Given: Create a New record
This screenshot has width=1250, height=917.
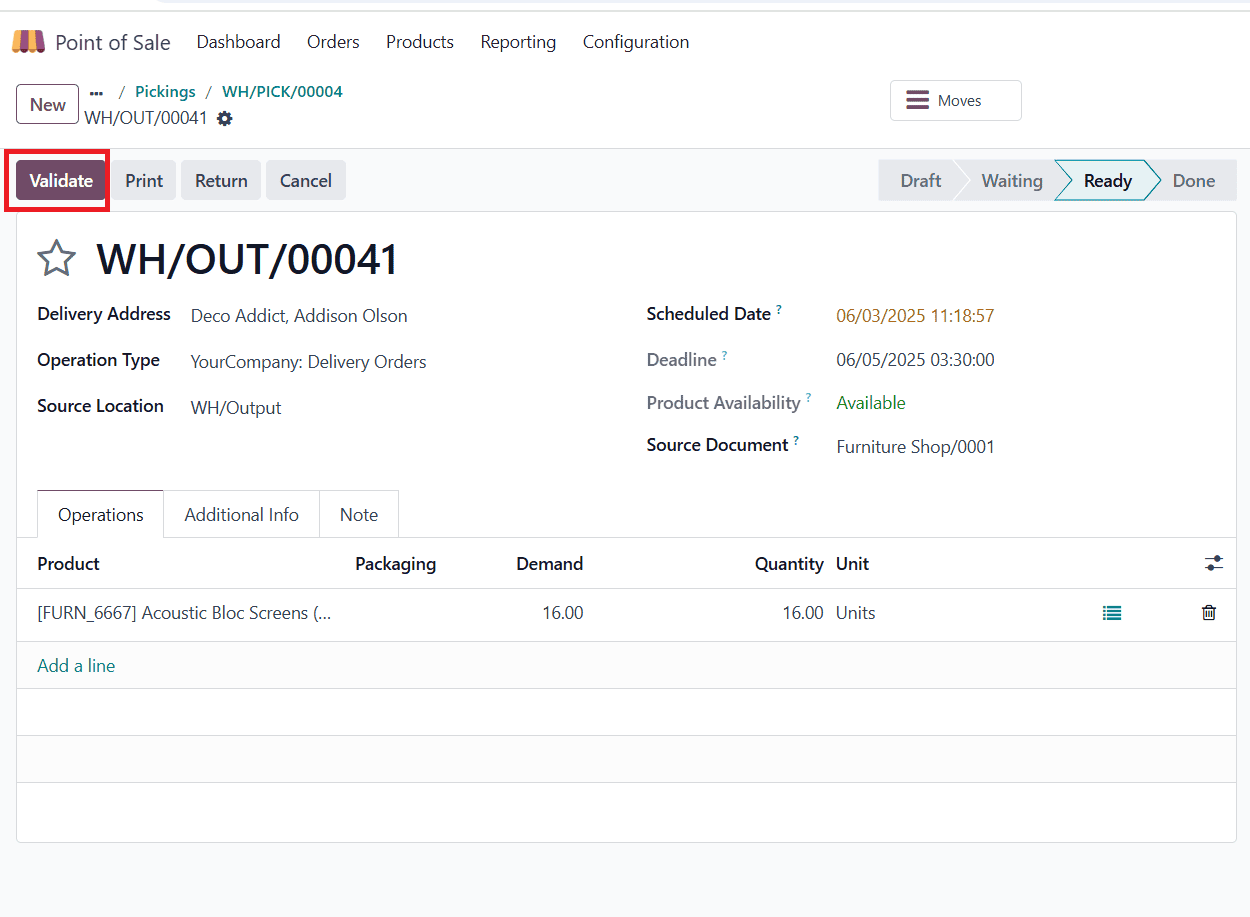Looking at the screenshot, I should [x=48, y=104].
